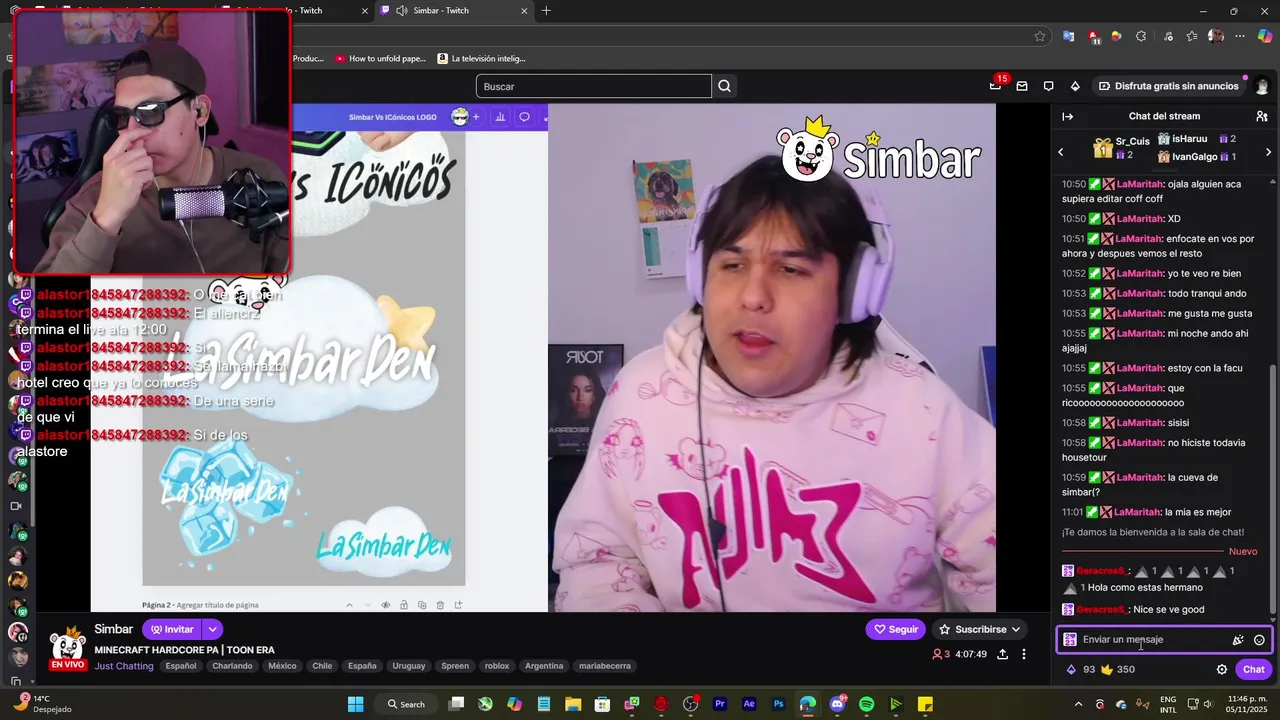Screen dimensions: 1280x720
Task: Click the roblox tag
Action: tap(497, 666)
